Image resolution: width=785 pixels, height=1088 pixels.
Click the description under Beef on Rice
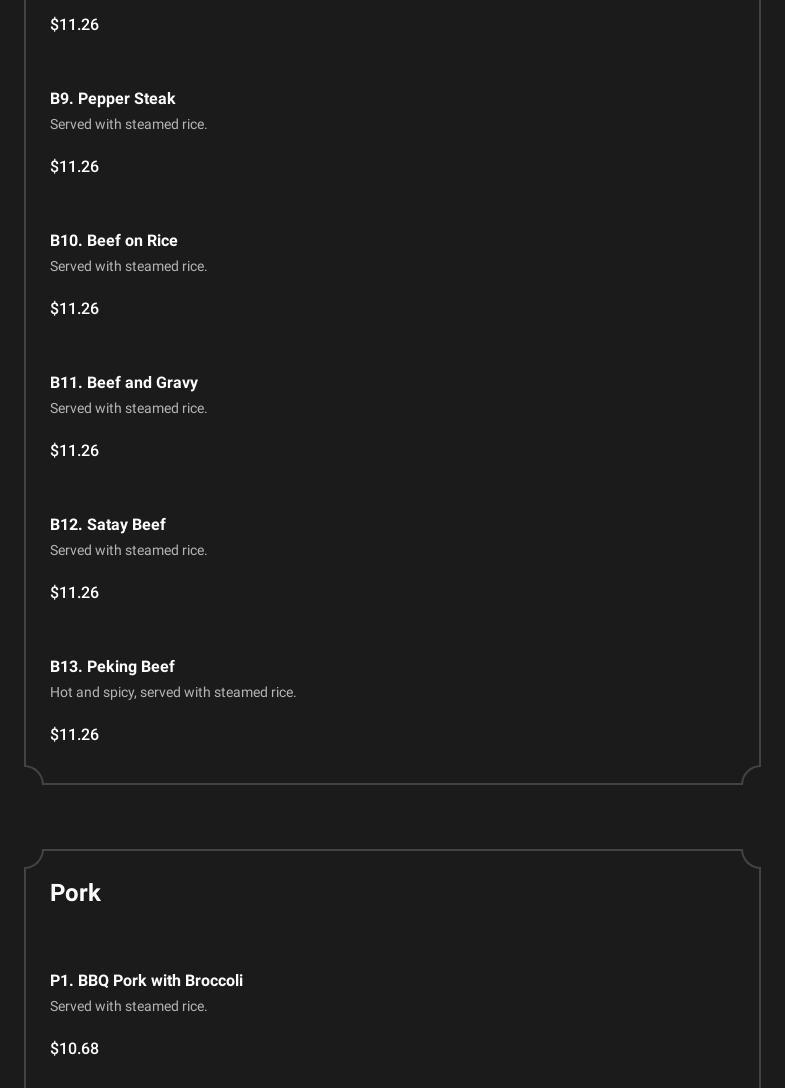coord(128,266)
